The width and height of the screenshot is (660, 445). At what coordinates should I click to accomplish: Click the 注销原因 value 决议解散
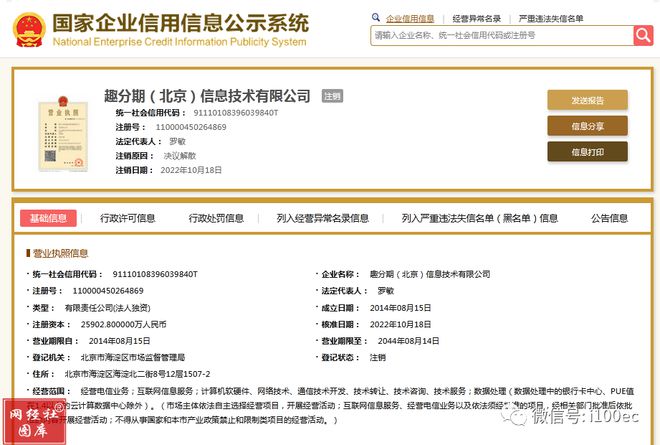tap(180, 156)
